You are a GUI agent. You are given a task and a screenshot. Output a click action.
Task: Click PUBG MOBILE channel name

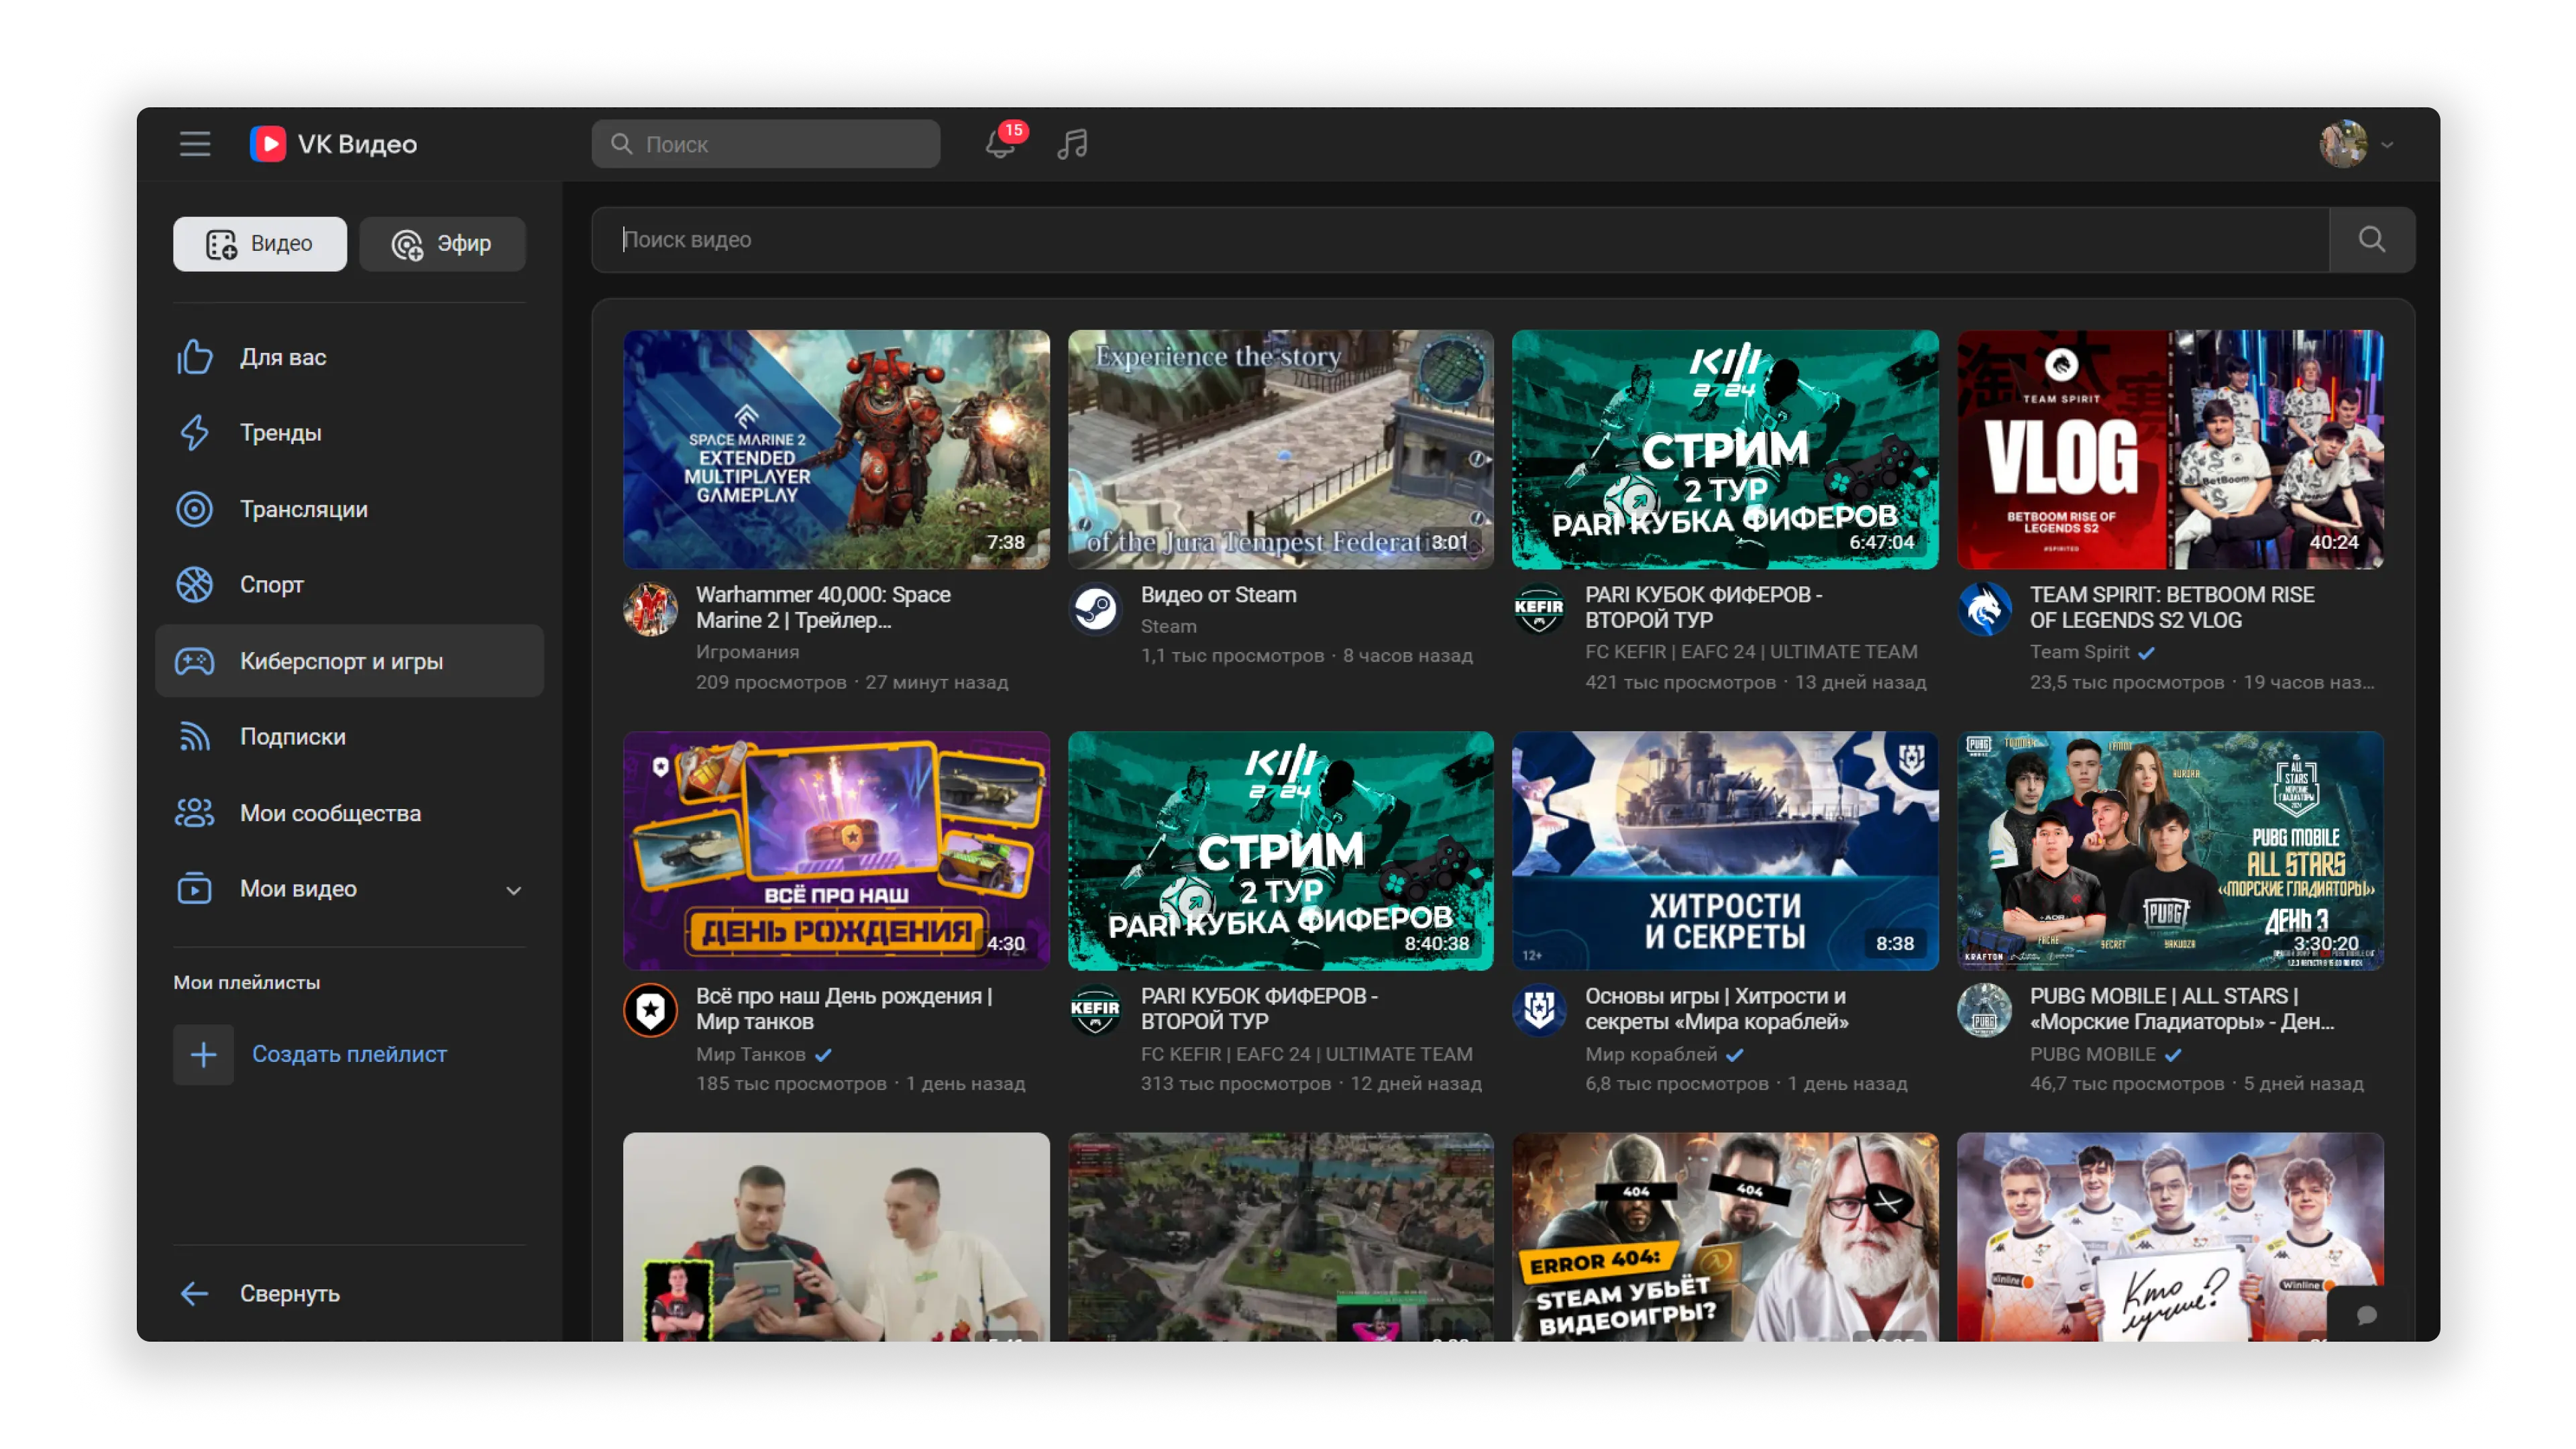point(2092,1054)
